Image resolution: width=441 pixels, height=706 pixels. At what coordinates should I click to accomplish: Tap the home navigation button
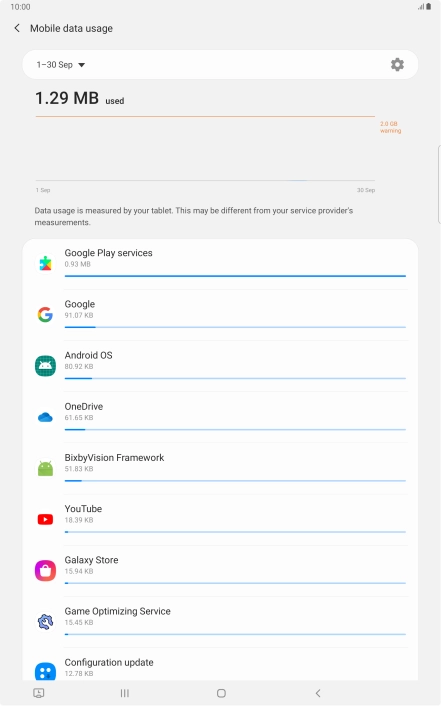(x=221, y=693)
